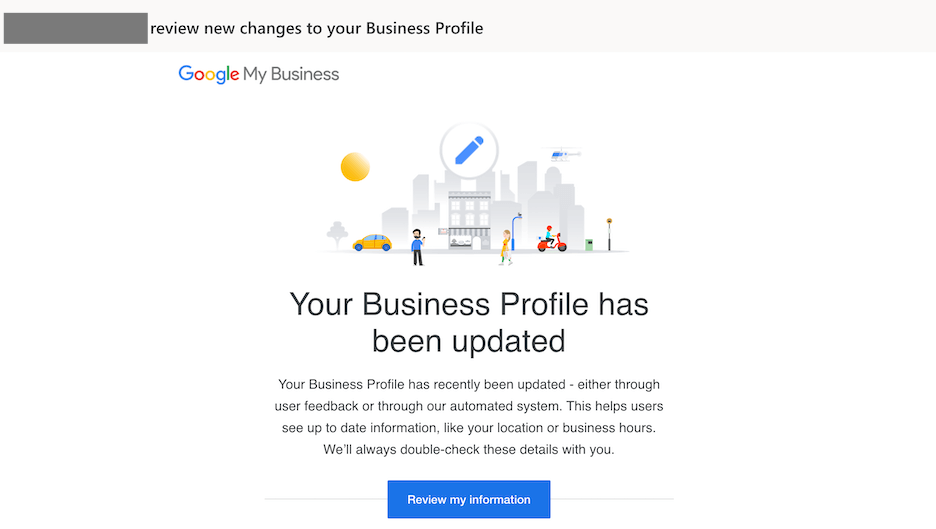Click the My Business text in logo
The image size is (936, 529).
click(291, 74)
